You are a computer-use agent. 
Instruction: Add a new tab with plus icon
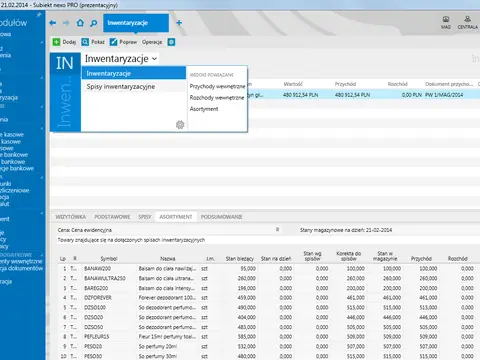[x=179, y=23]
